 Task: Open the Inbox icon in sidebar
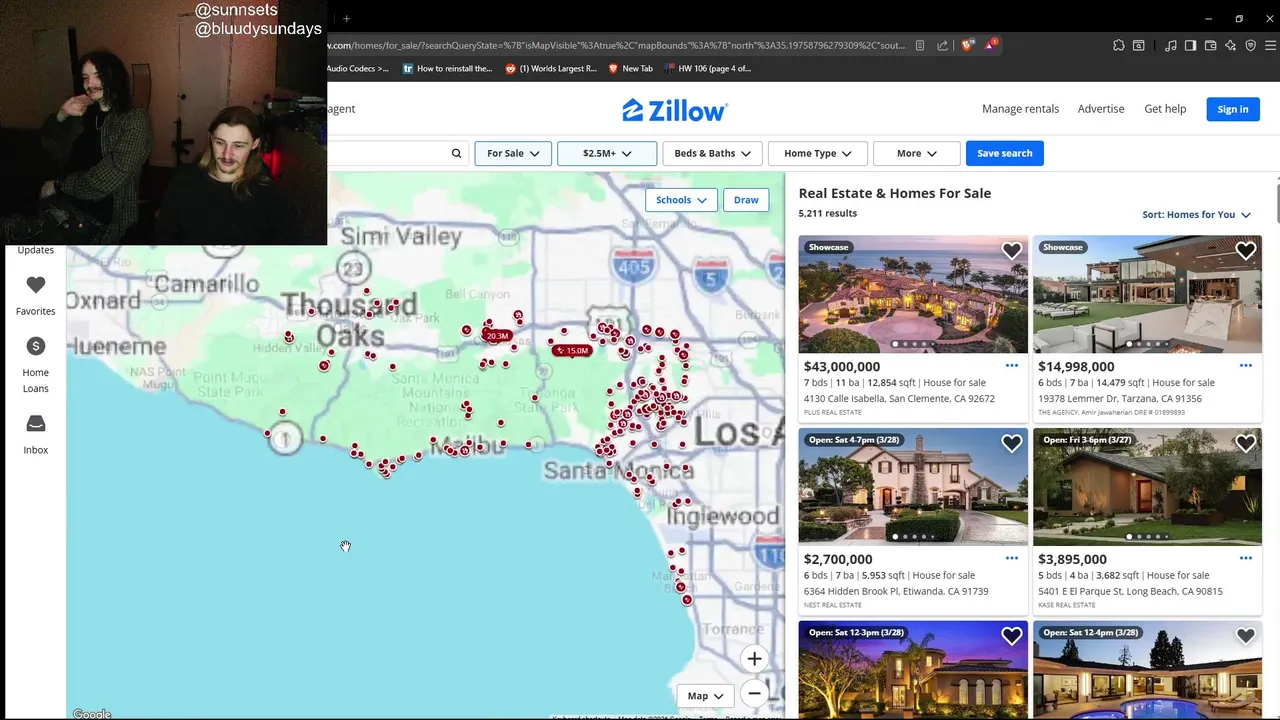click(x=35, y=424)
